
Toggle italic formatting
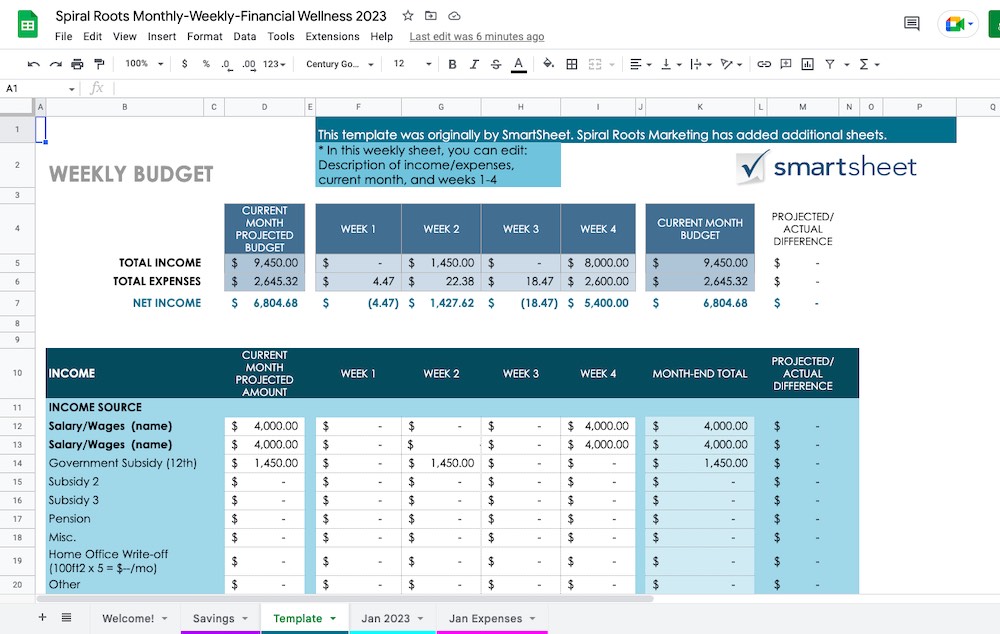tap(474, 64)
